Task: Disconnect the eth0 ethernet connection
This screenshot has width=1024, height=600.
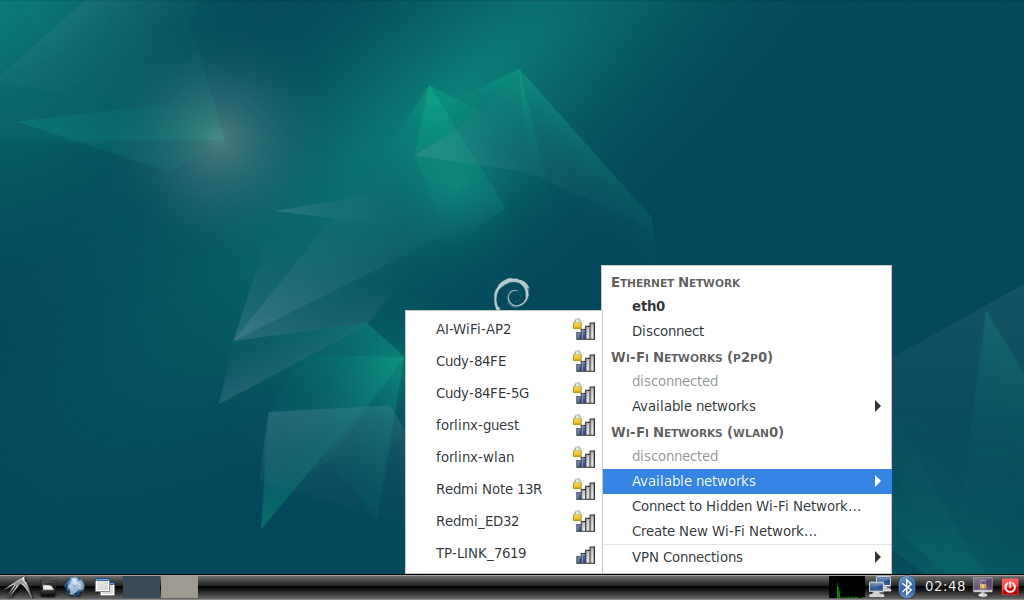Action: point(746,331)
